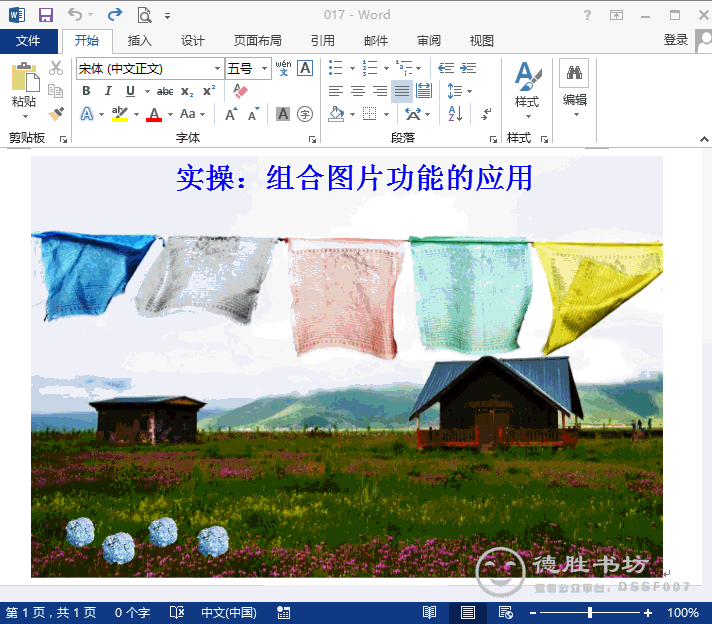This screenshot has height=624, width=712.
Task: Center the paragraph text
Action: (358, 91)
